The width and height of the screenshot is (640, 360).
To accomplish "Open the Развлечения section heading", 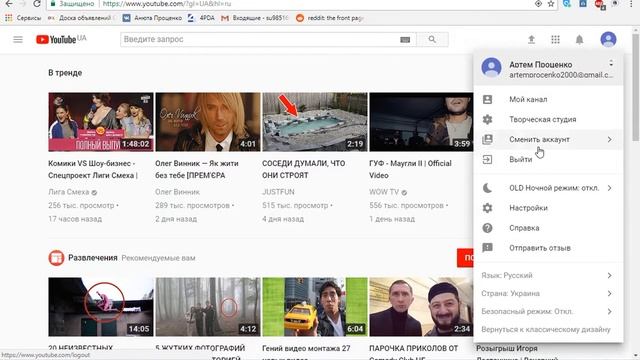I will click(x=93, y=258).
